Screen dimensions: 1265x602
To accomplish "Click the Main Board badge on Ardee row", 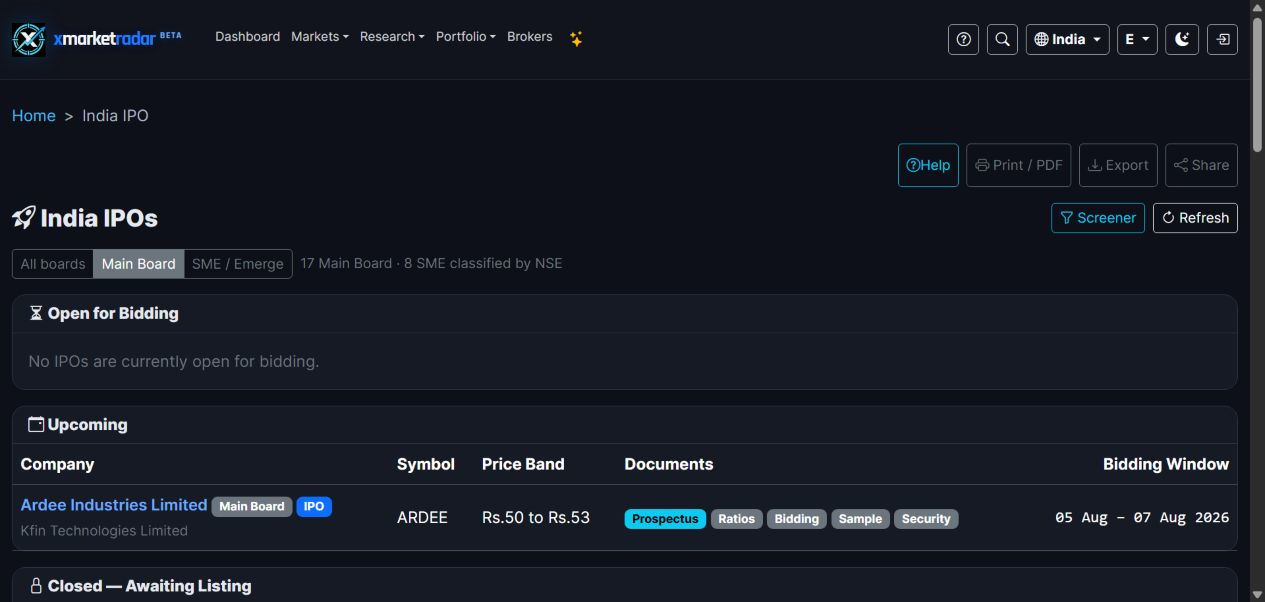I will click(252, 506).
